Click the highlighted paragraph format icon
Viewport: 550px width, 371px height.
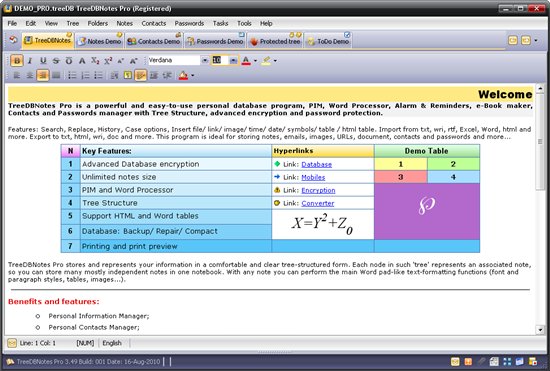point(141,75)
